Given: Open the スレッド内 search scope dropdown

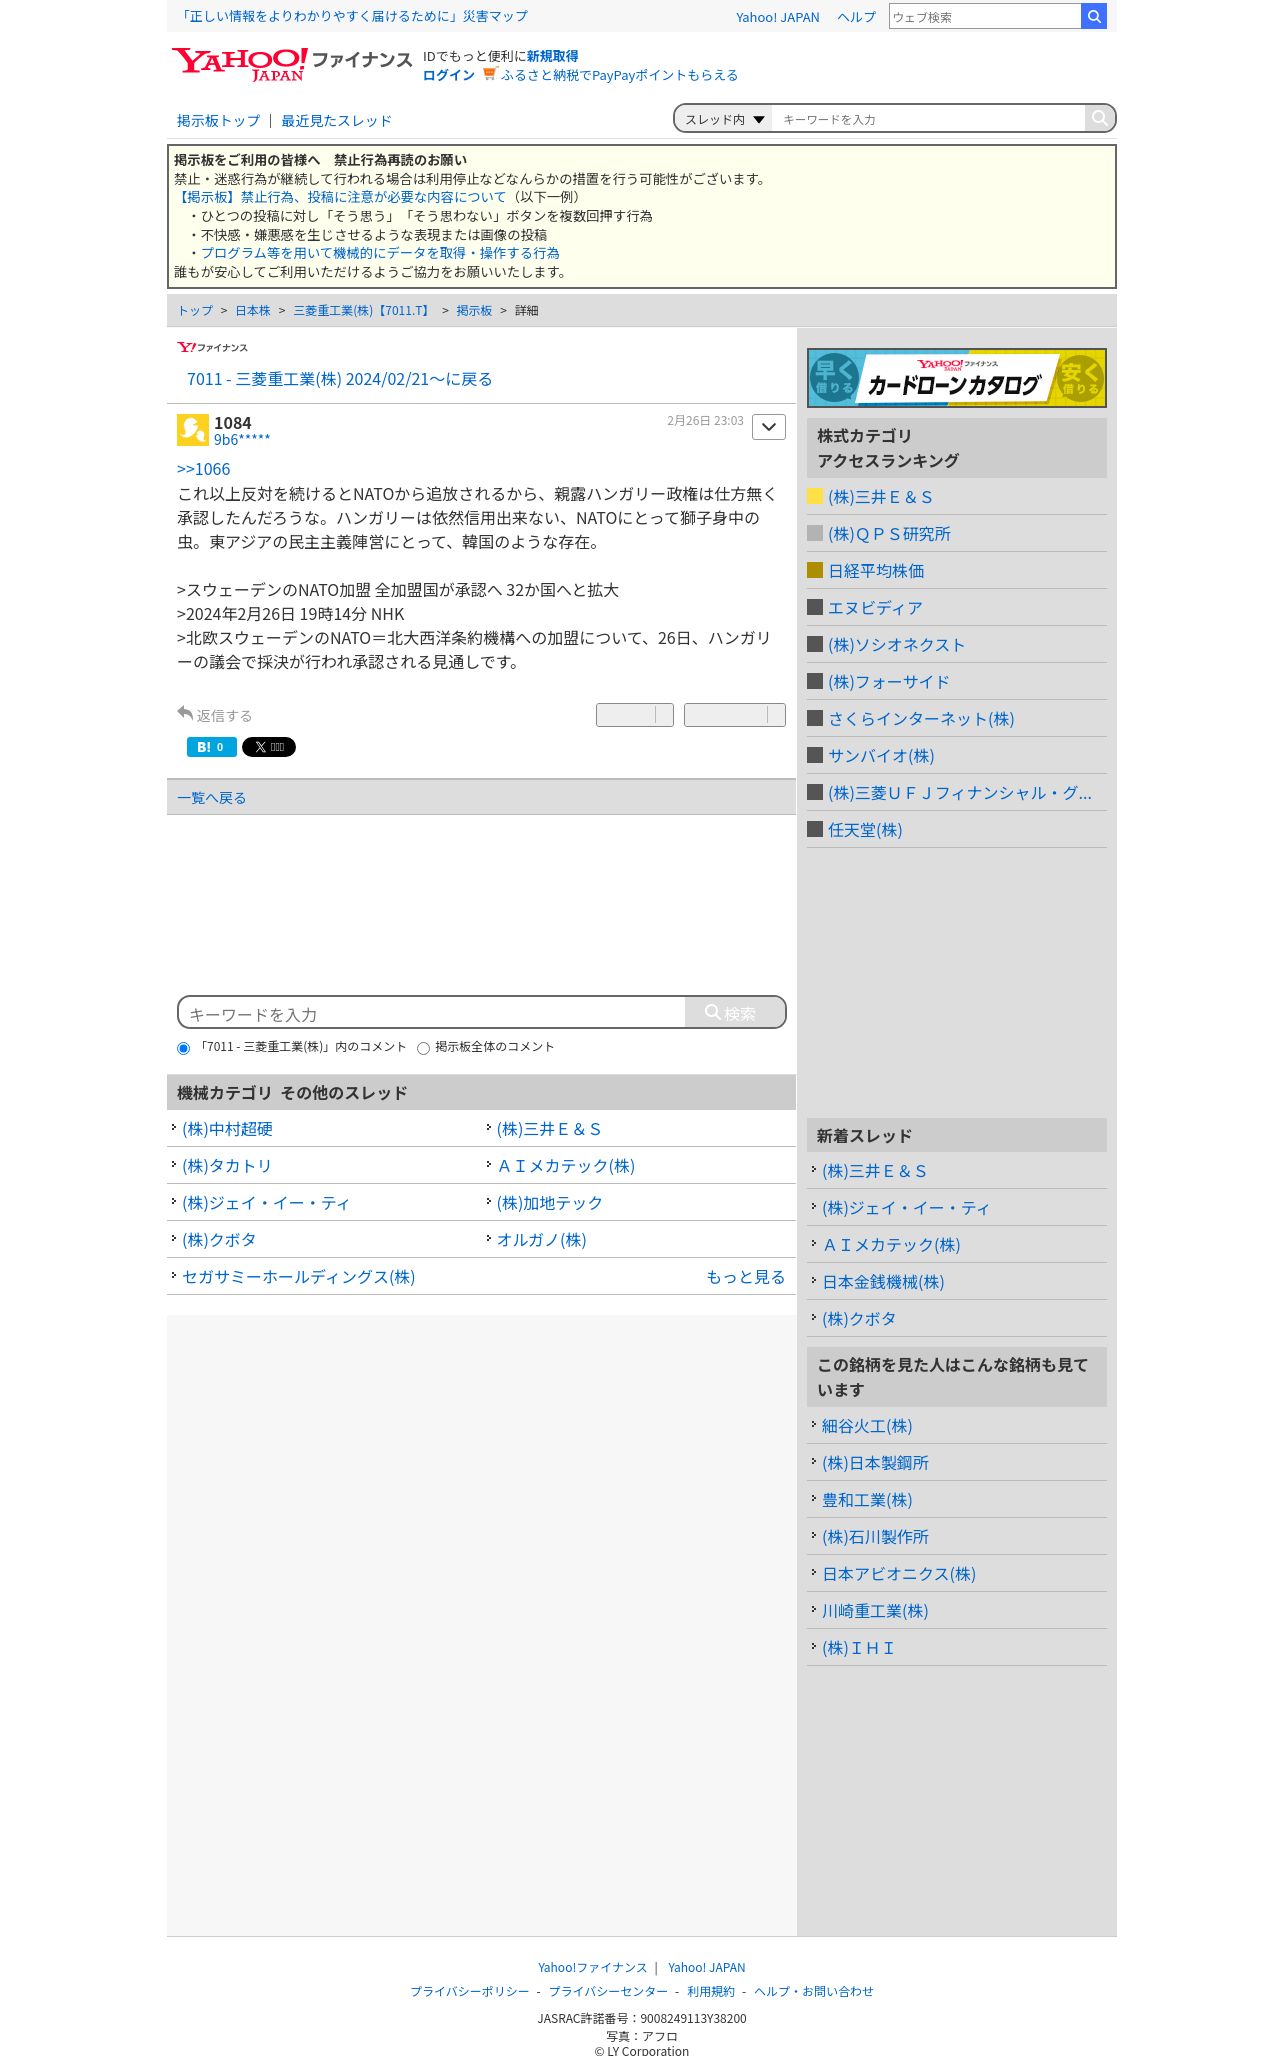Looking at the screenshot, I should point(723,119).
